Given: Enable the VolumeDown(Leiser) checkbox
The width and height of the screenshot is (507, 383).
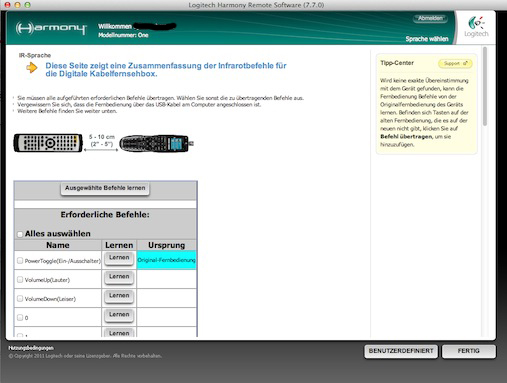Looking at the screenshot, I should coord(20,298).
